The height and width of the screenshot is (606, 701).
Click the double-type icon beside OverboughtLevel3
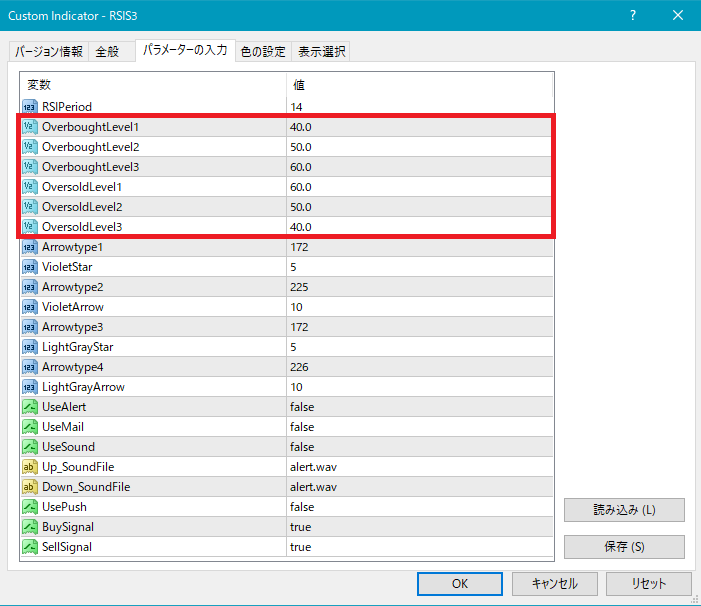[x=30, y=167]
